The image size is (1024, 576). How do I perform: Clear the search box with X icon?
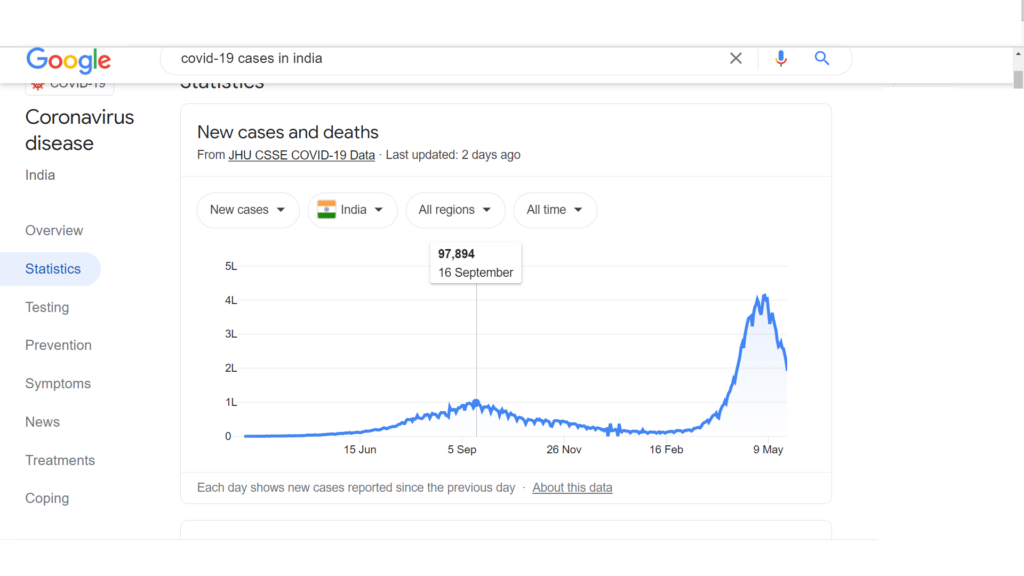[x=735, y=58]
